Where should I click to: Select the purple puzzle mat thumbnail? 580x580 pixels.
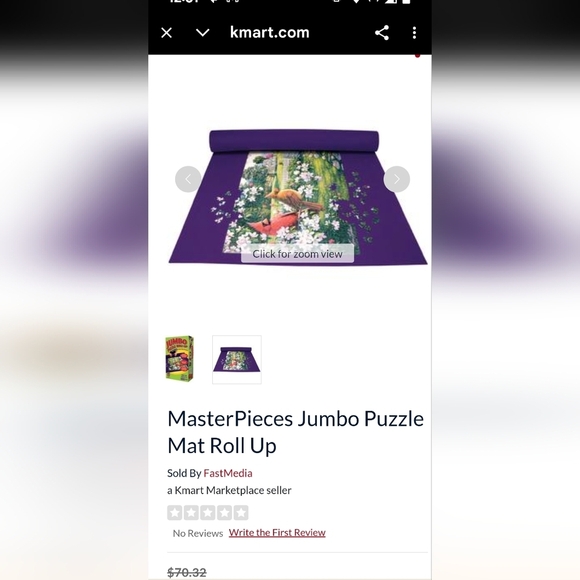[x=237, y=360]
